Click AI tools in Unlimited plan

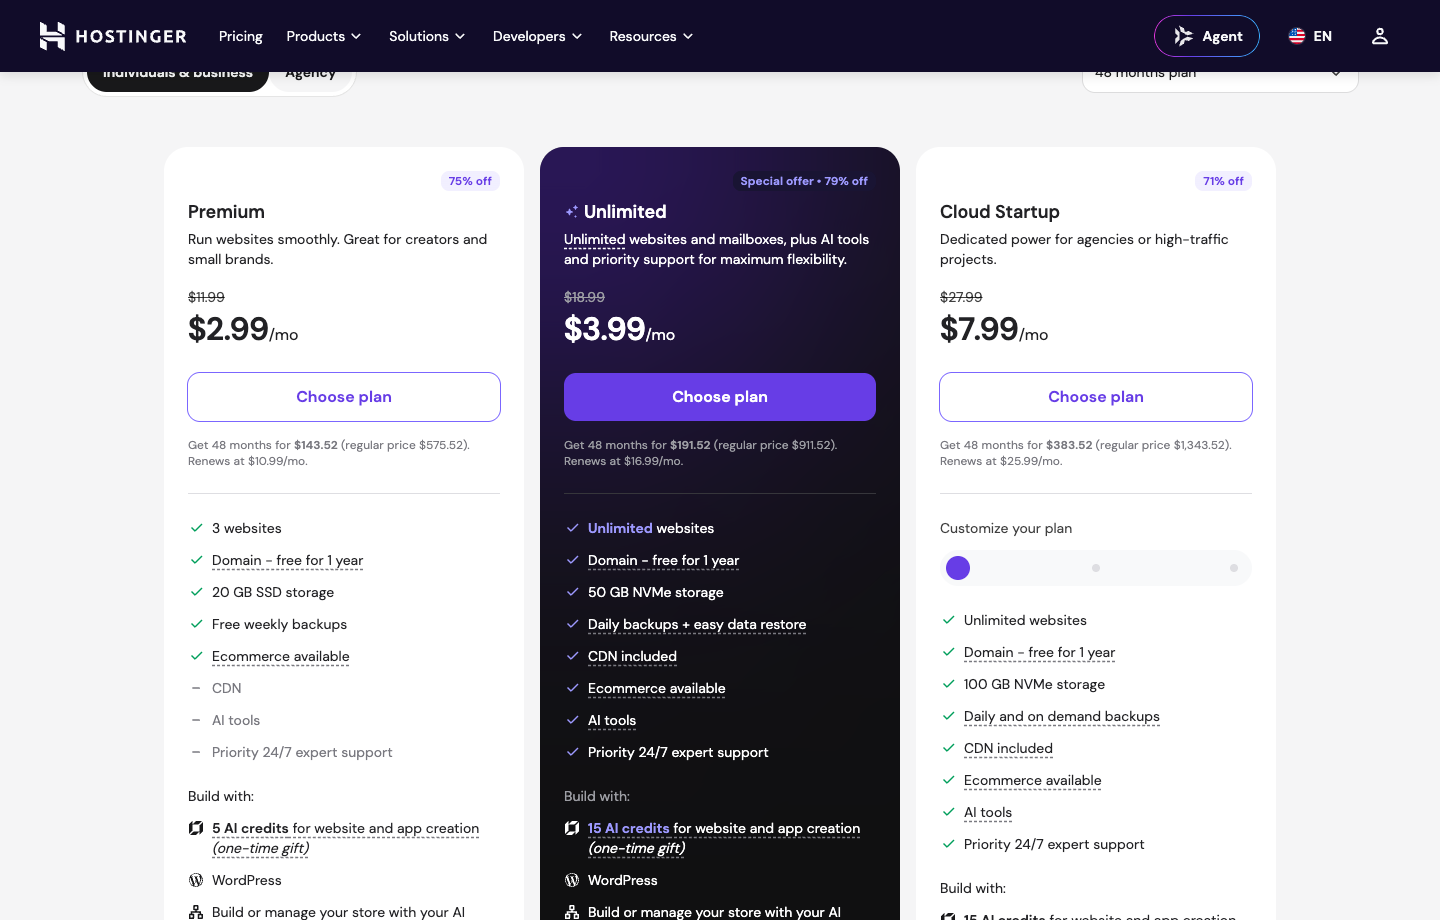pos(612,720)
